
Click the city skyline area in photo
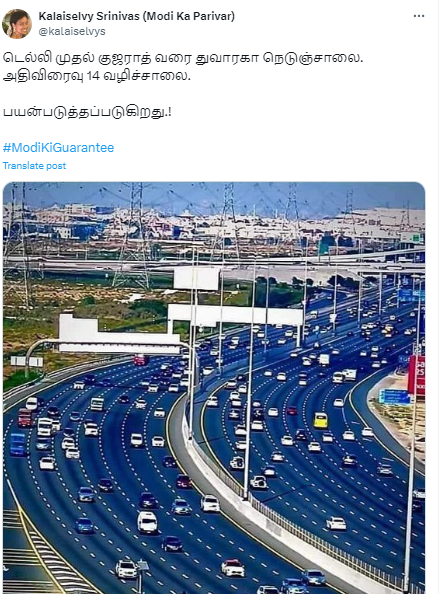214,227
